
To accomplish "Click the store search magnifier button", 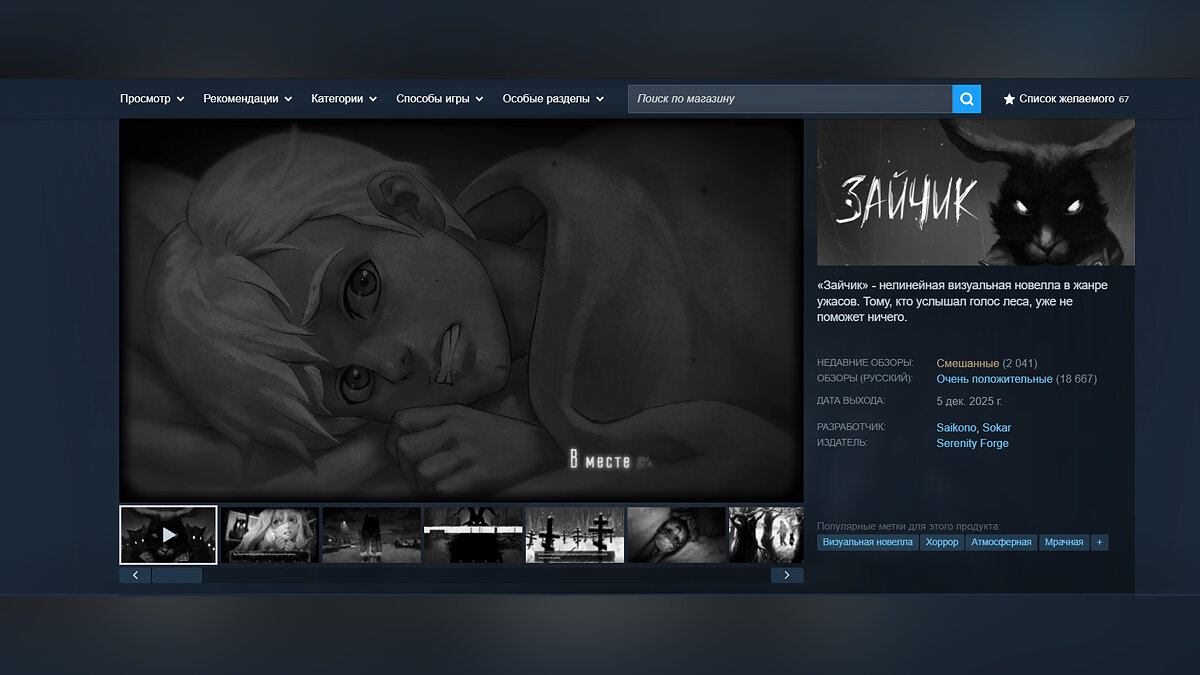I will [967, 99].
